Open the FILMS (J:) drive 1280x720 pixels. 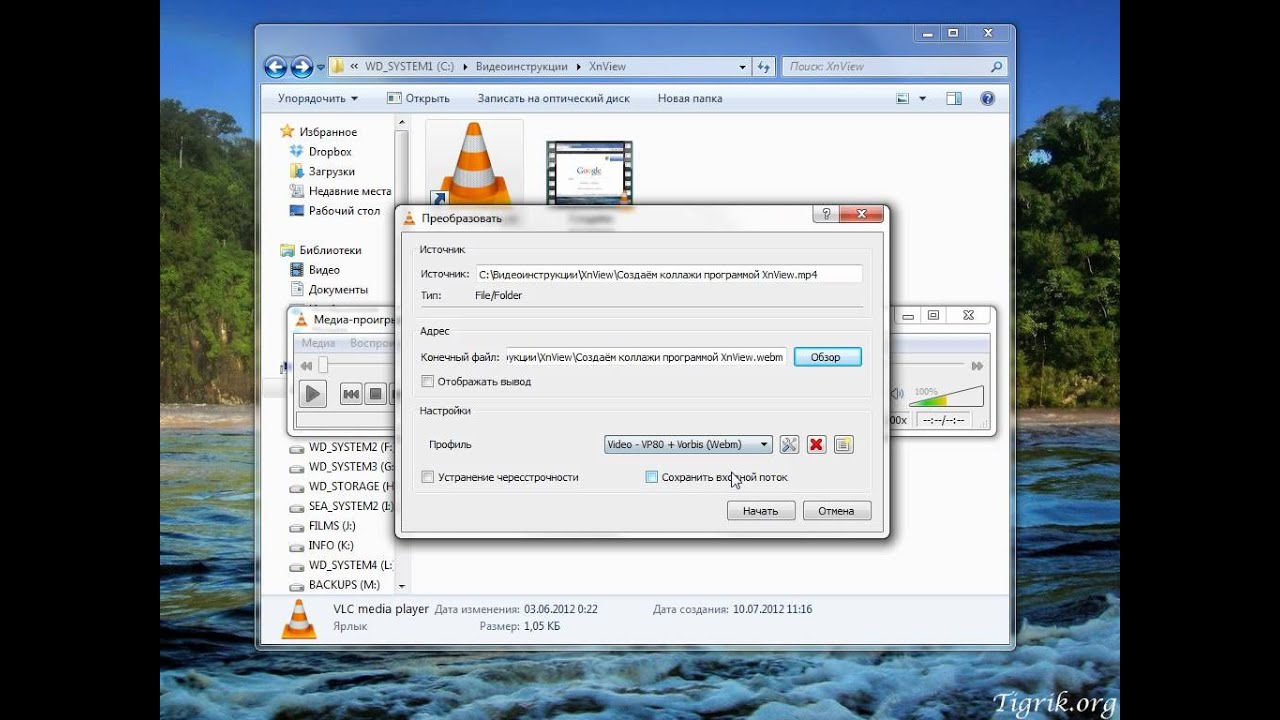click(332, 526)
